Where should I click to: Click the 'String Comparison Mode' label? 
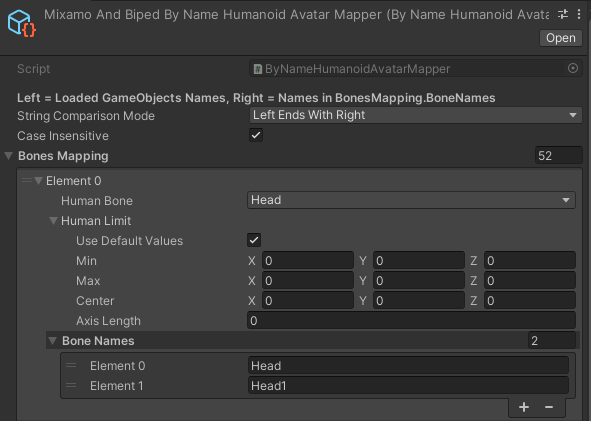click(86, 116)
